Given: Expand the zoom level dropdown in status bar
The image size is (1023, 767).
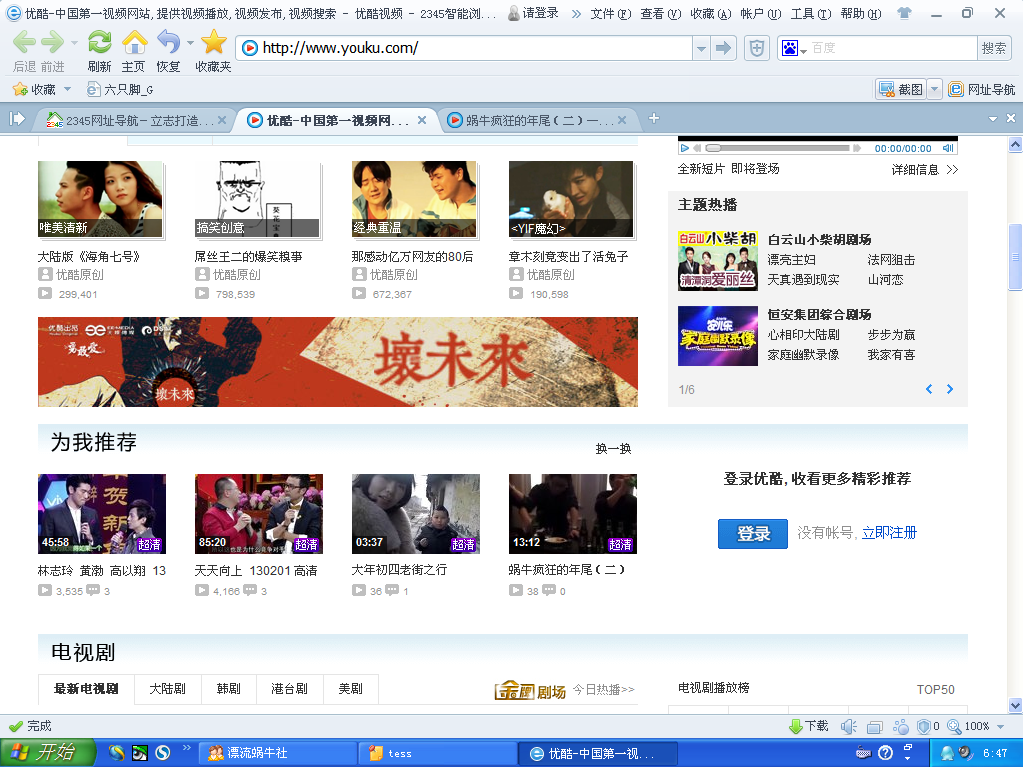Looking at the screenshot, I should pyautogui.click(x=1000, y=727).
